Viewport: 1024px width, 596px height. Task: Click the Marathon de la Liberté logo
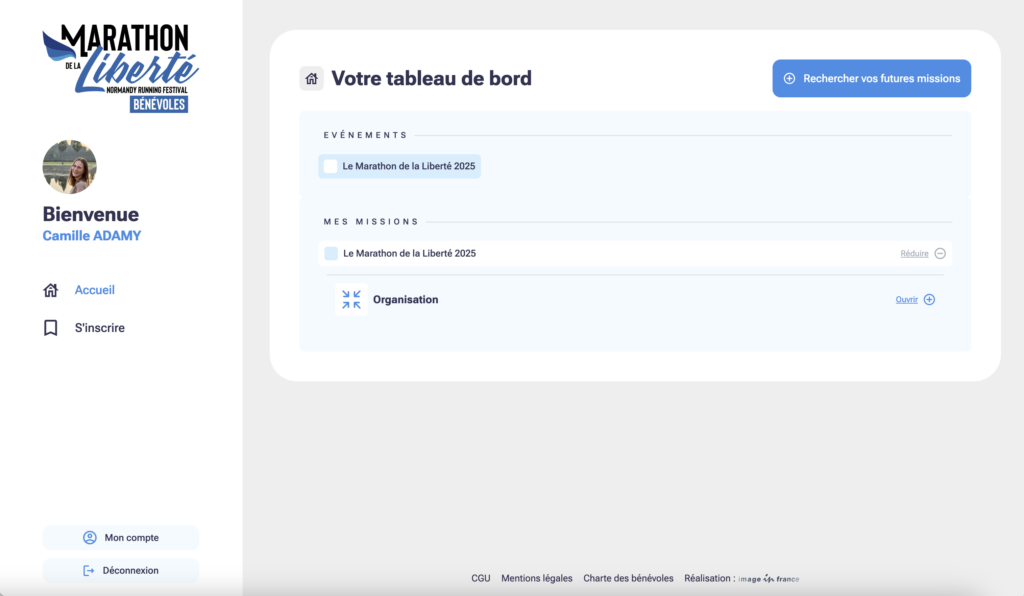[120, 68]
